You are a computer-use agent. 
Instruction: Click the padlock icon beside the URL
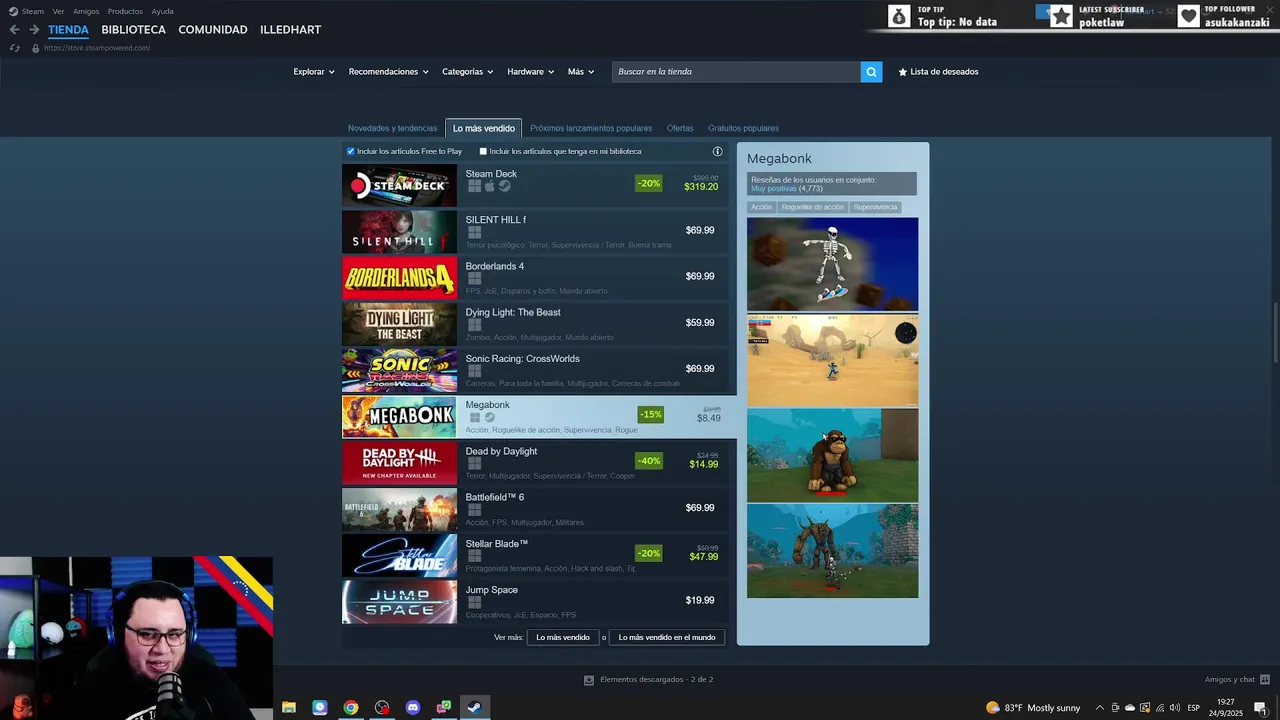36,48
